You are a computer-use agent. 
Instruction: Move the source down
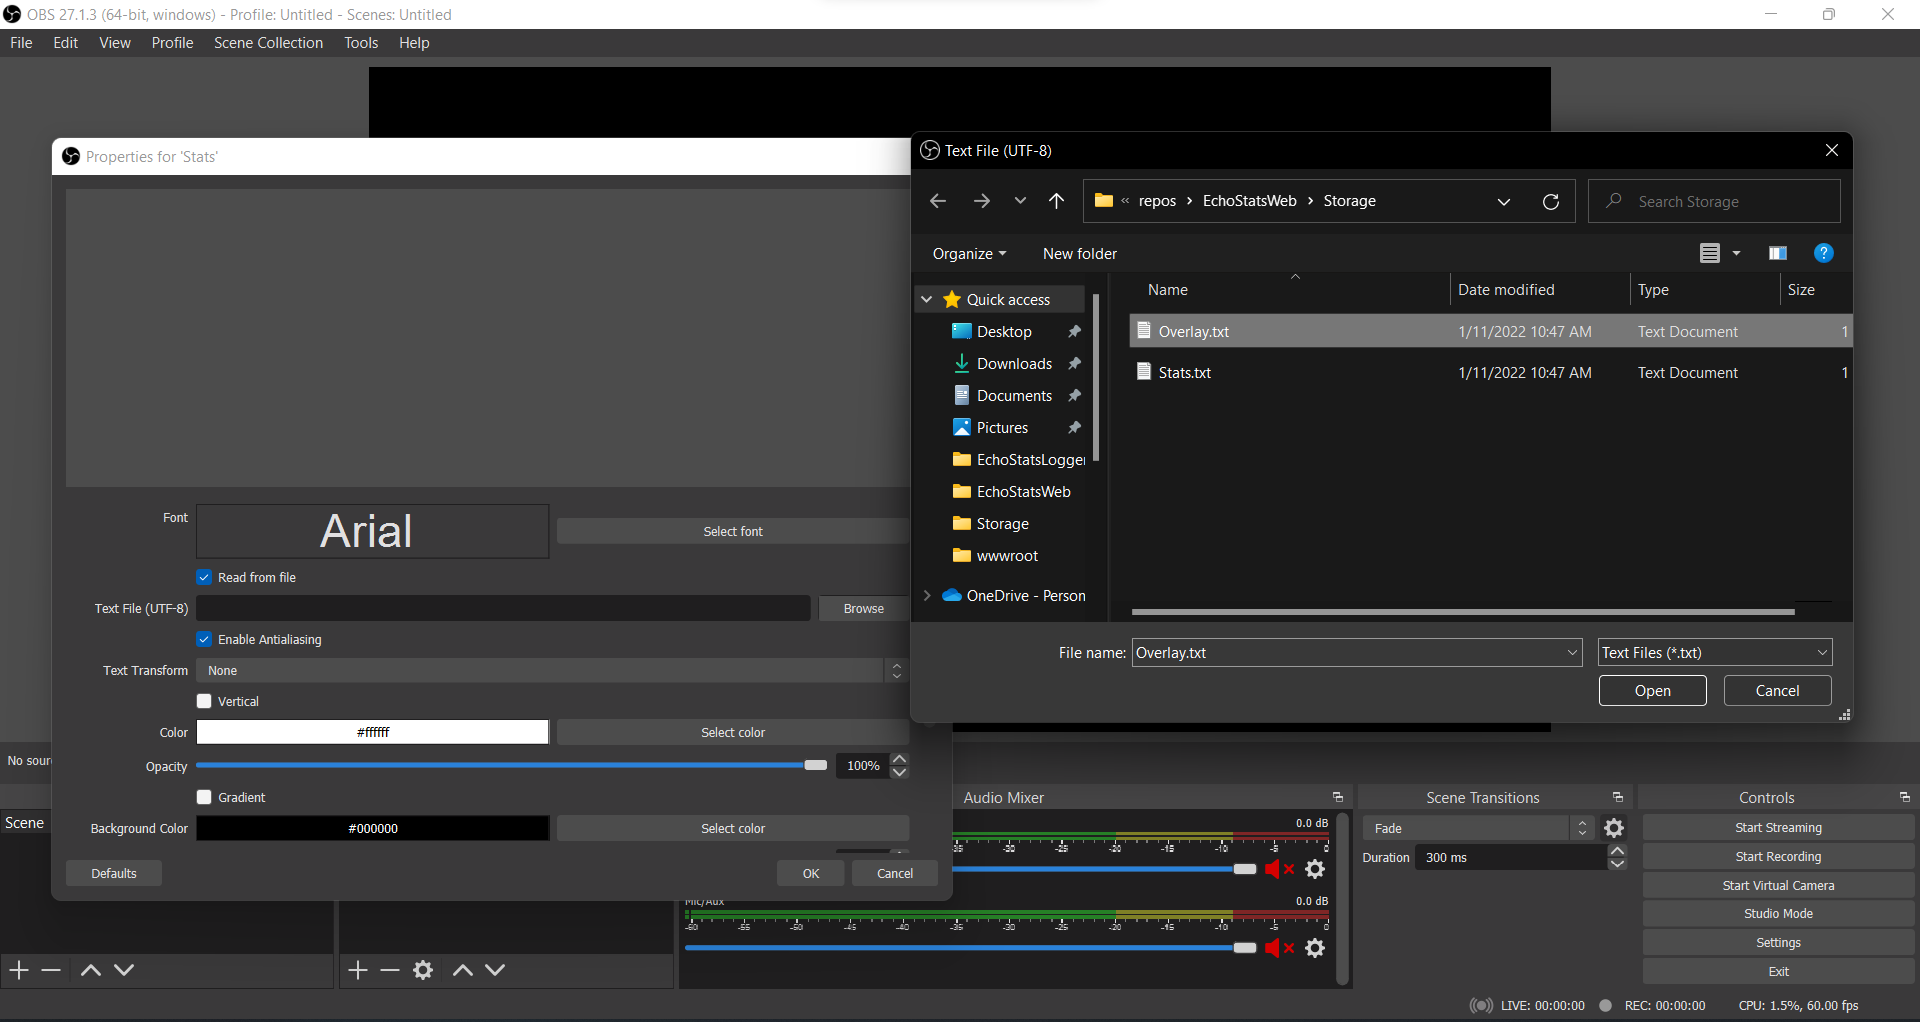click(x=495, y=970)
